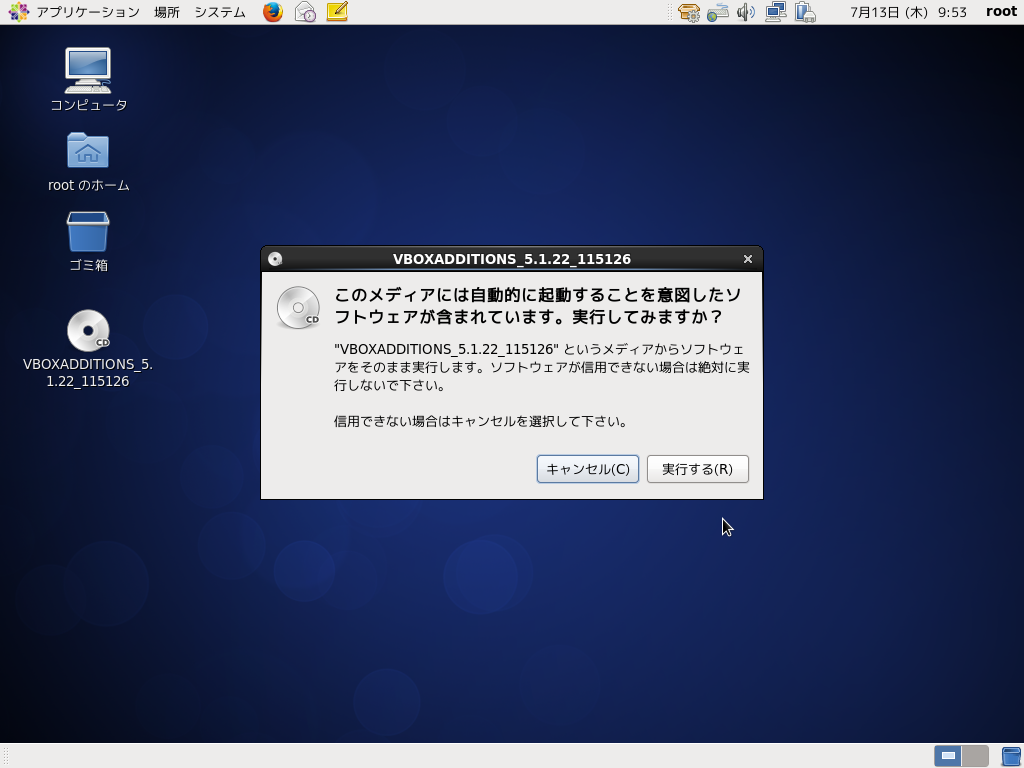The image size is (1024, 768).
Task: Click the trash applet in bottom panel
Action: 1010,756
